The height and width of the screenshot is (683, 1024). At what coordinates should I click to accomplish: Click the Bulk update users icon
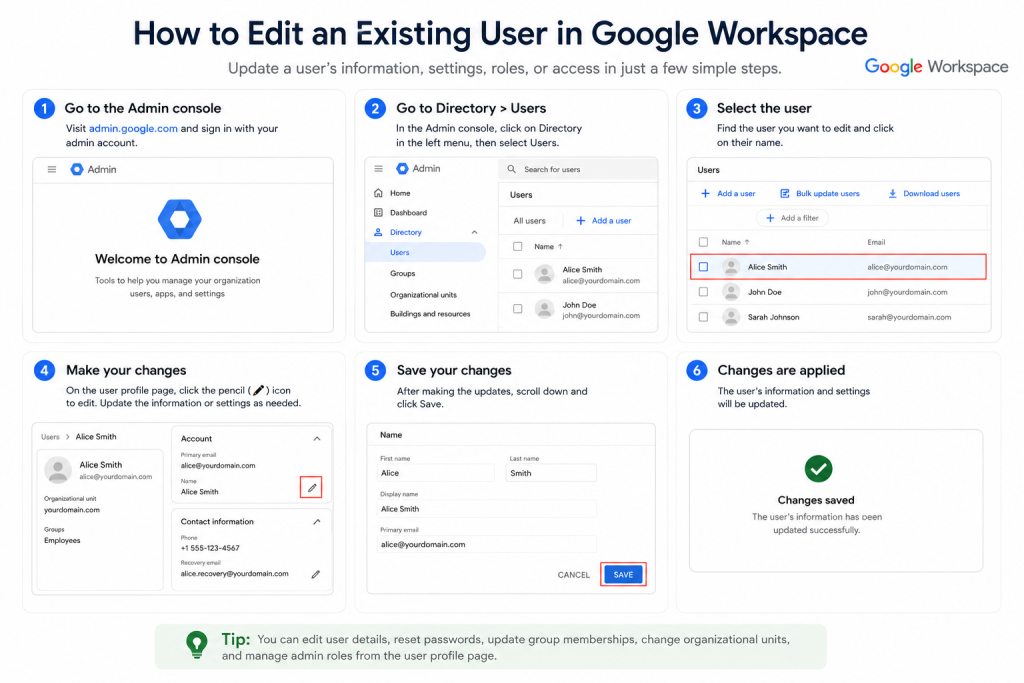(x=785, y=193)
